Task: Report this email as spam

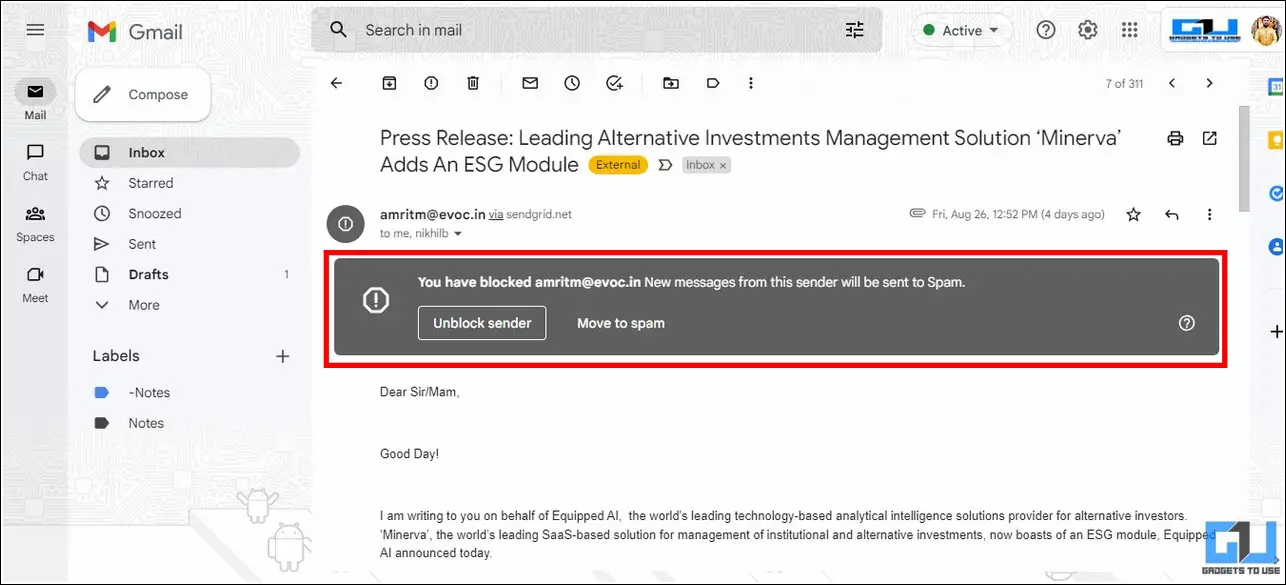Action: pos(431,83)
